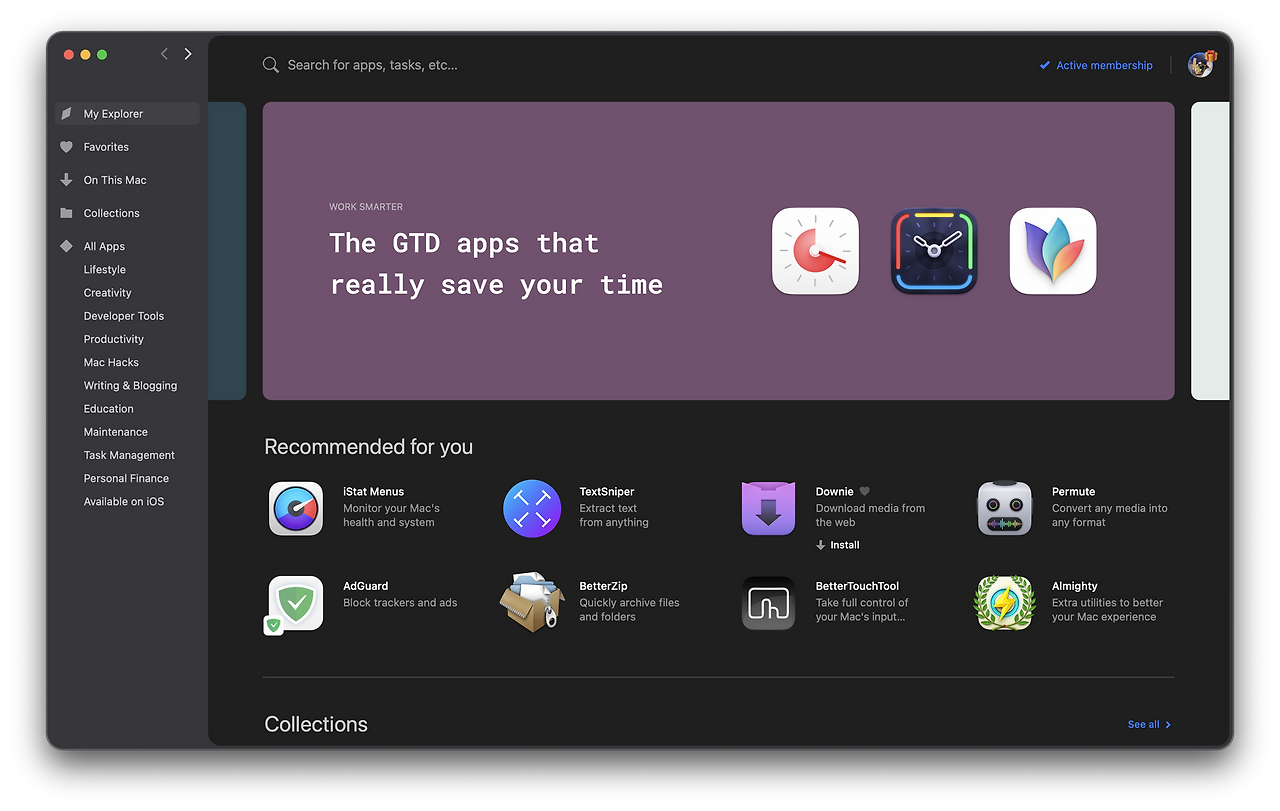Screen dimensions: 1280x811
Task: Open the Permute robot icon
Action: pos(1004,509)
